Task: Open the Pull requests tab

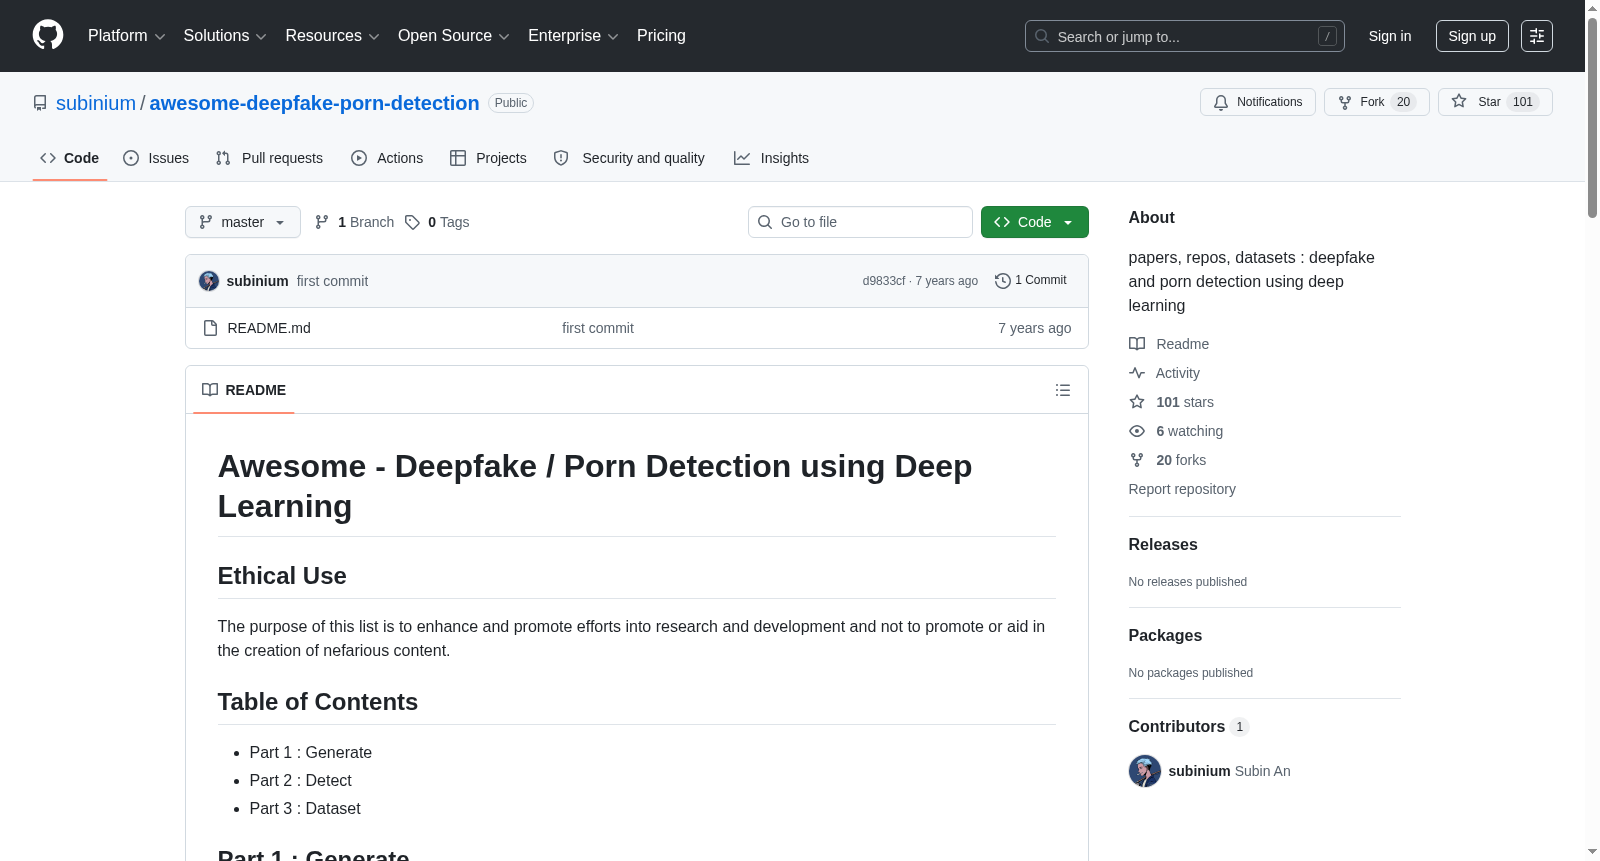Action: tap(269, 158)
